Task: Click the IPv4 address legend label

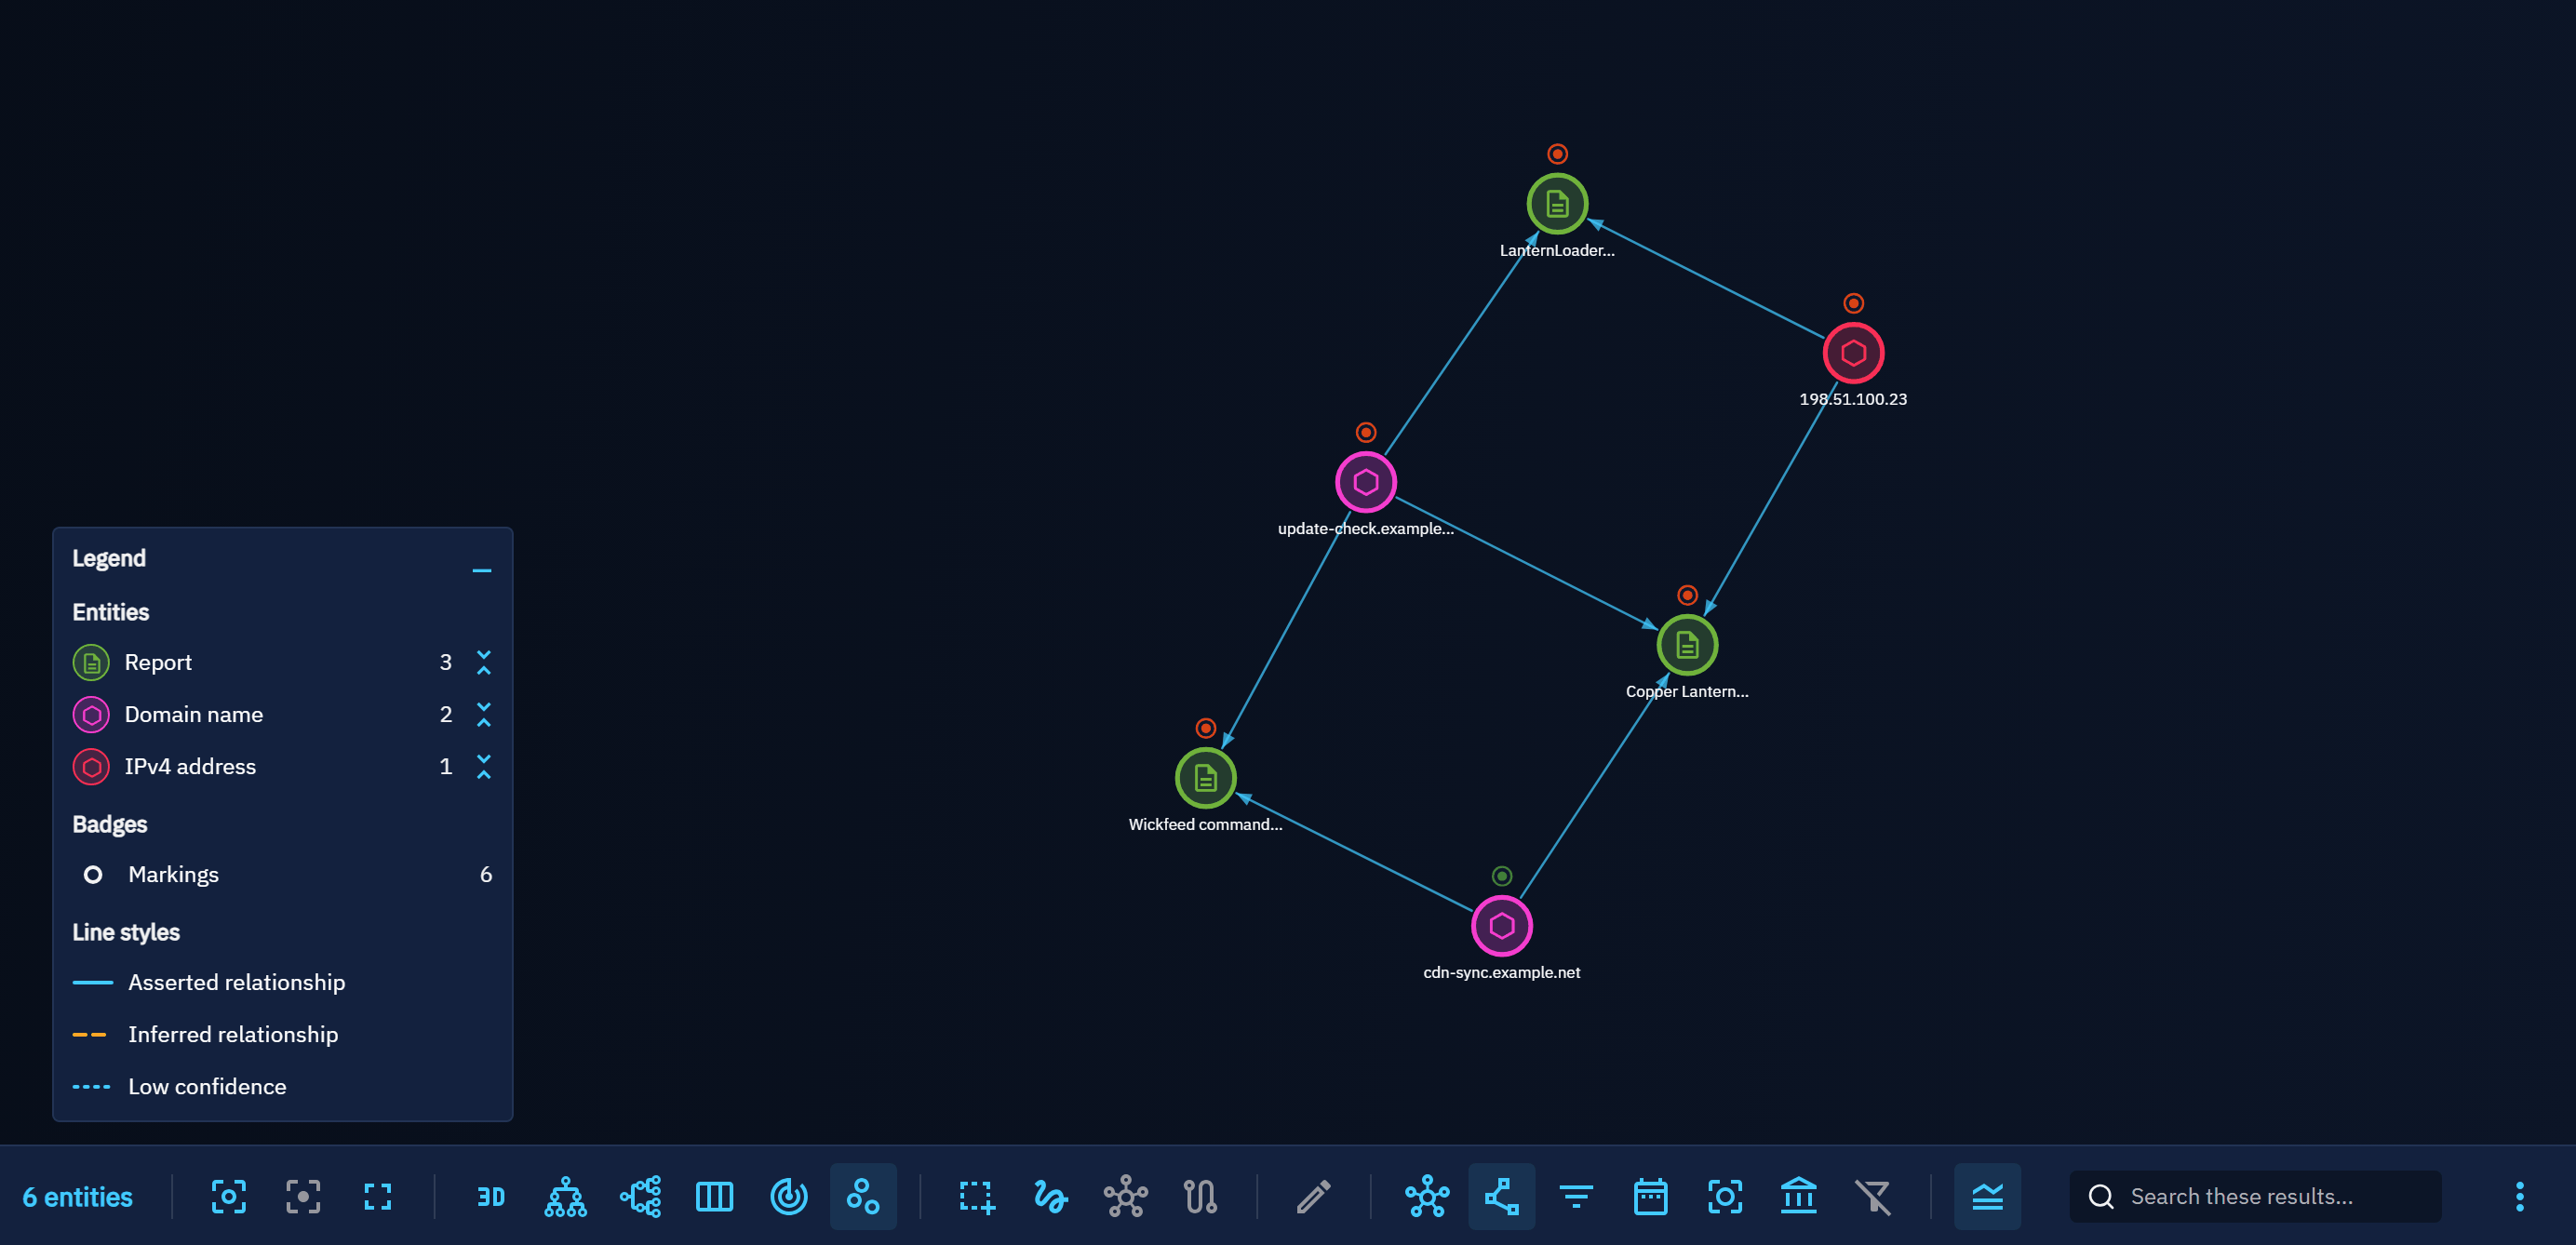Action: click(190, 766)
